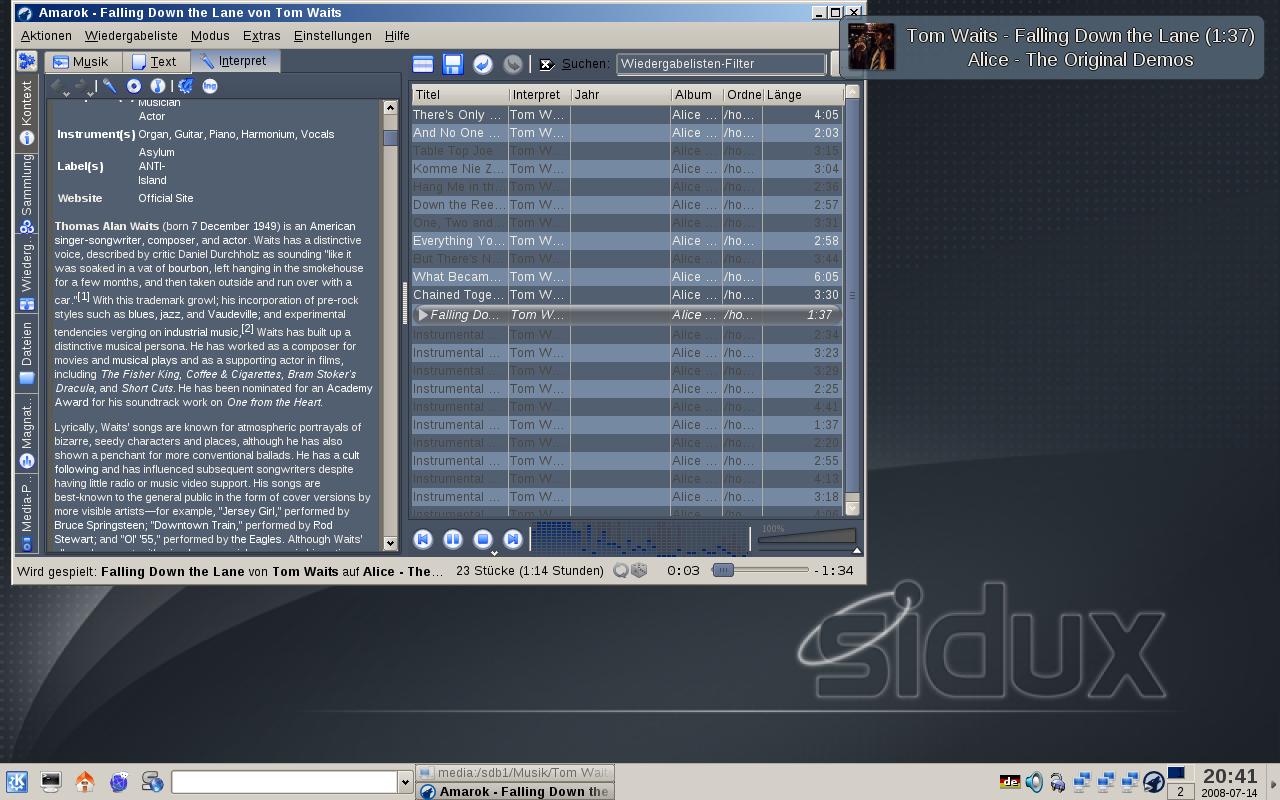
Task: Select the track 'And No One ...'
Action: click(x=627, y=133)
